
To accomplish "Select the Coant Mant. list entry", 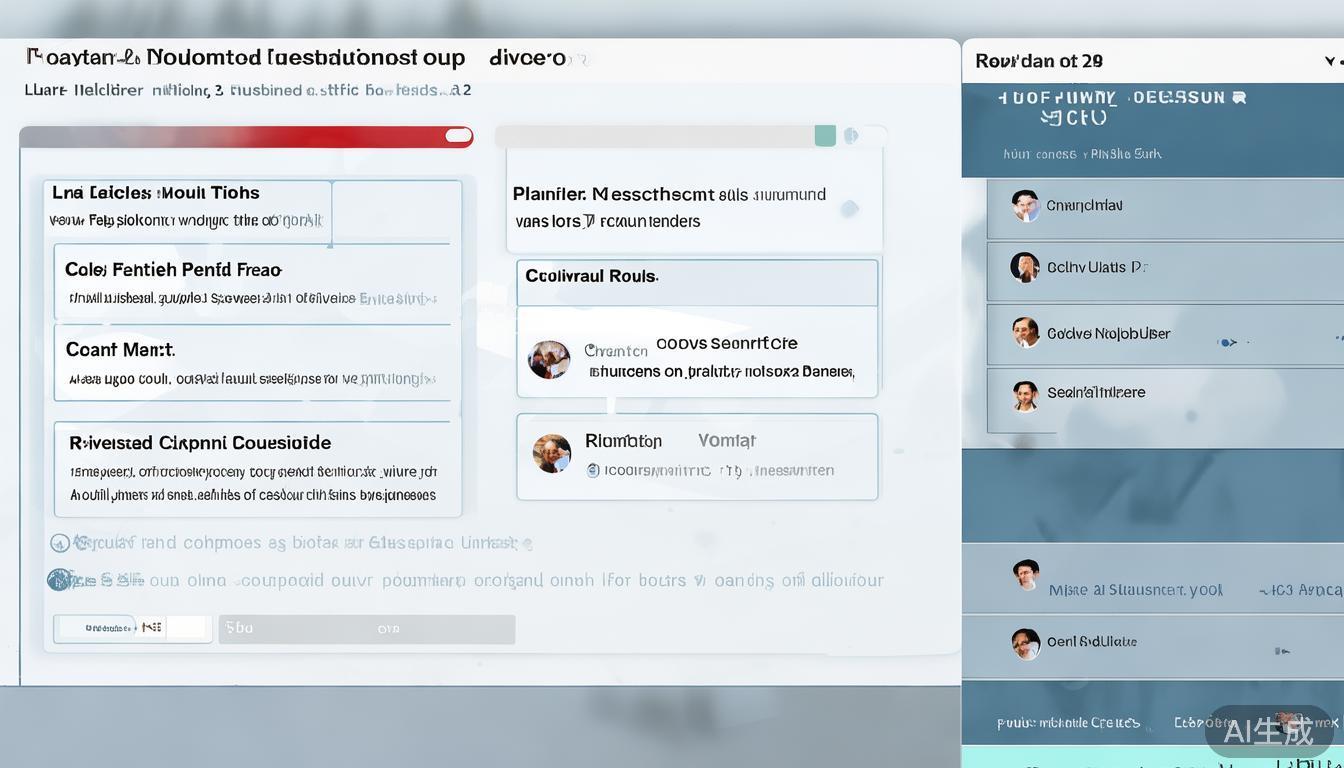I will [252, 362].
